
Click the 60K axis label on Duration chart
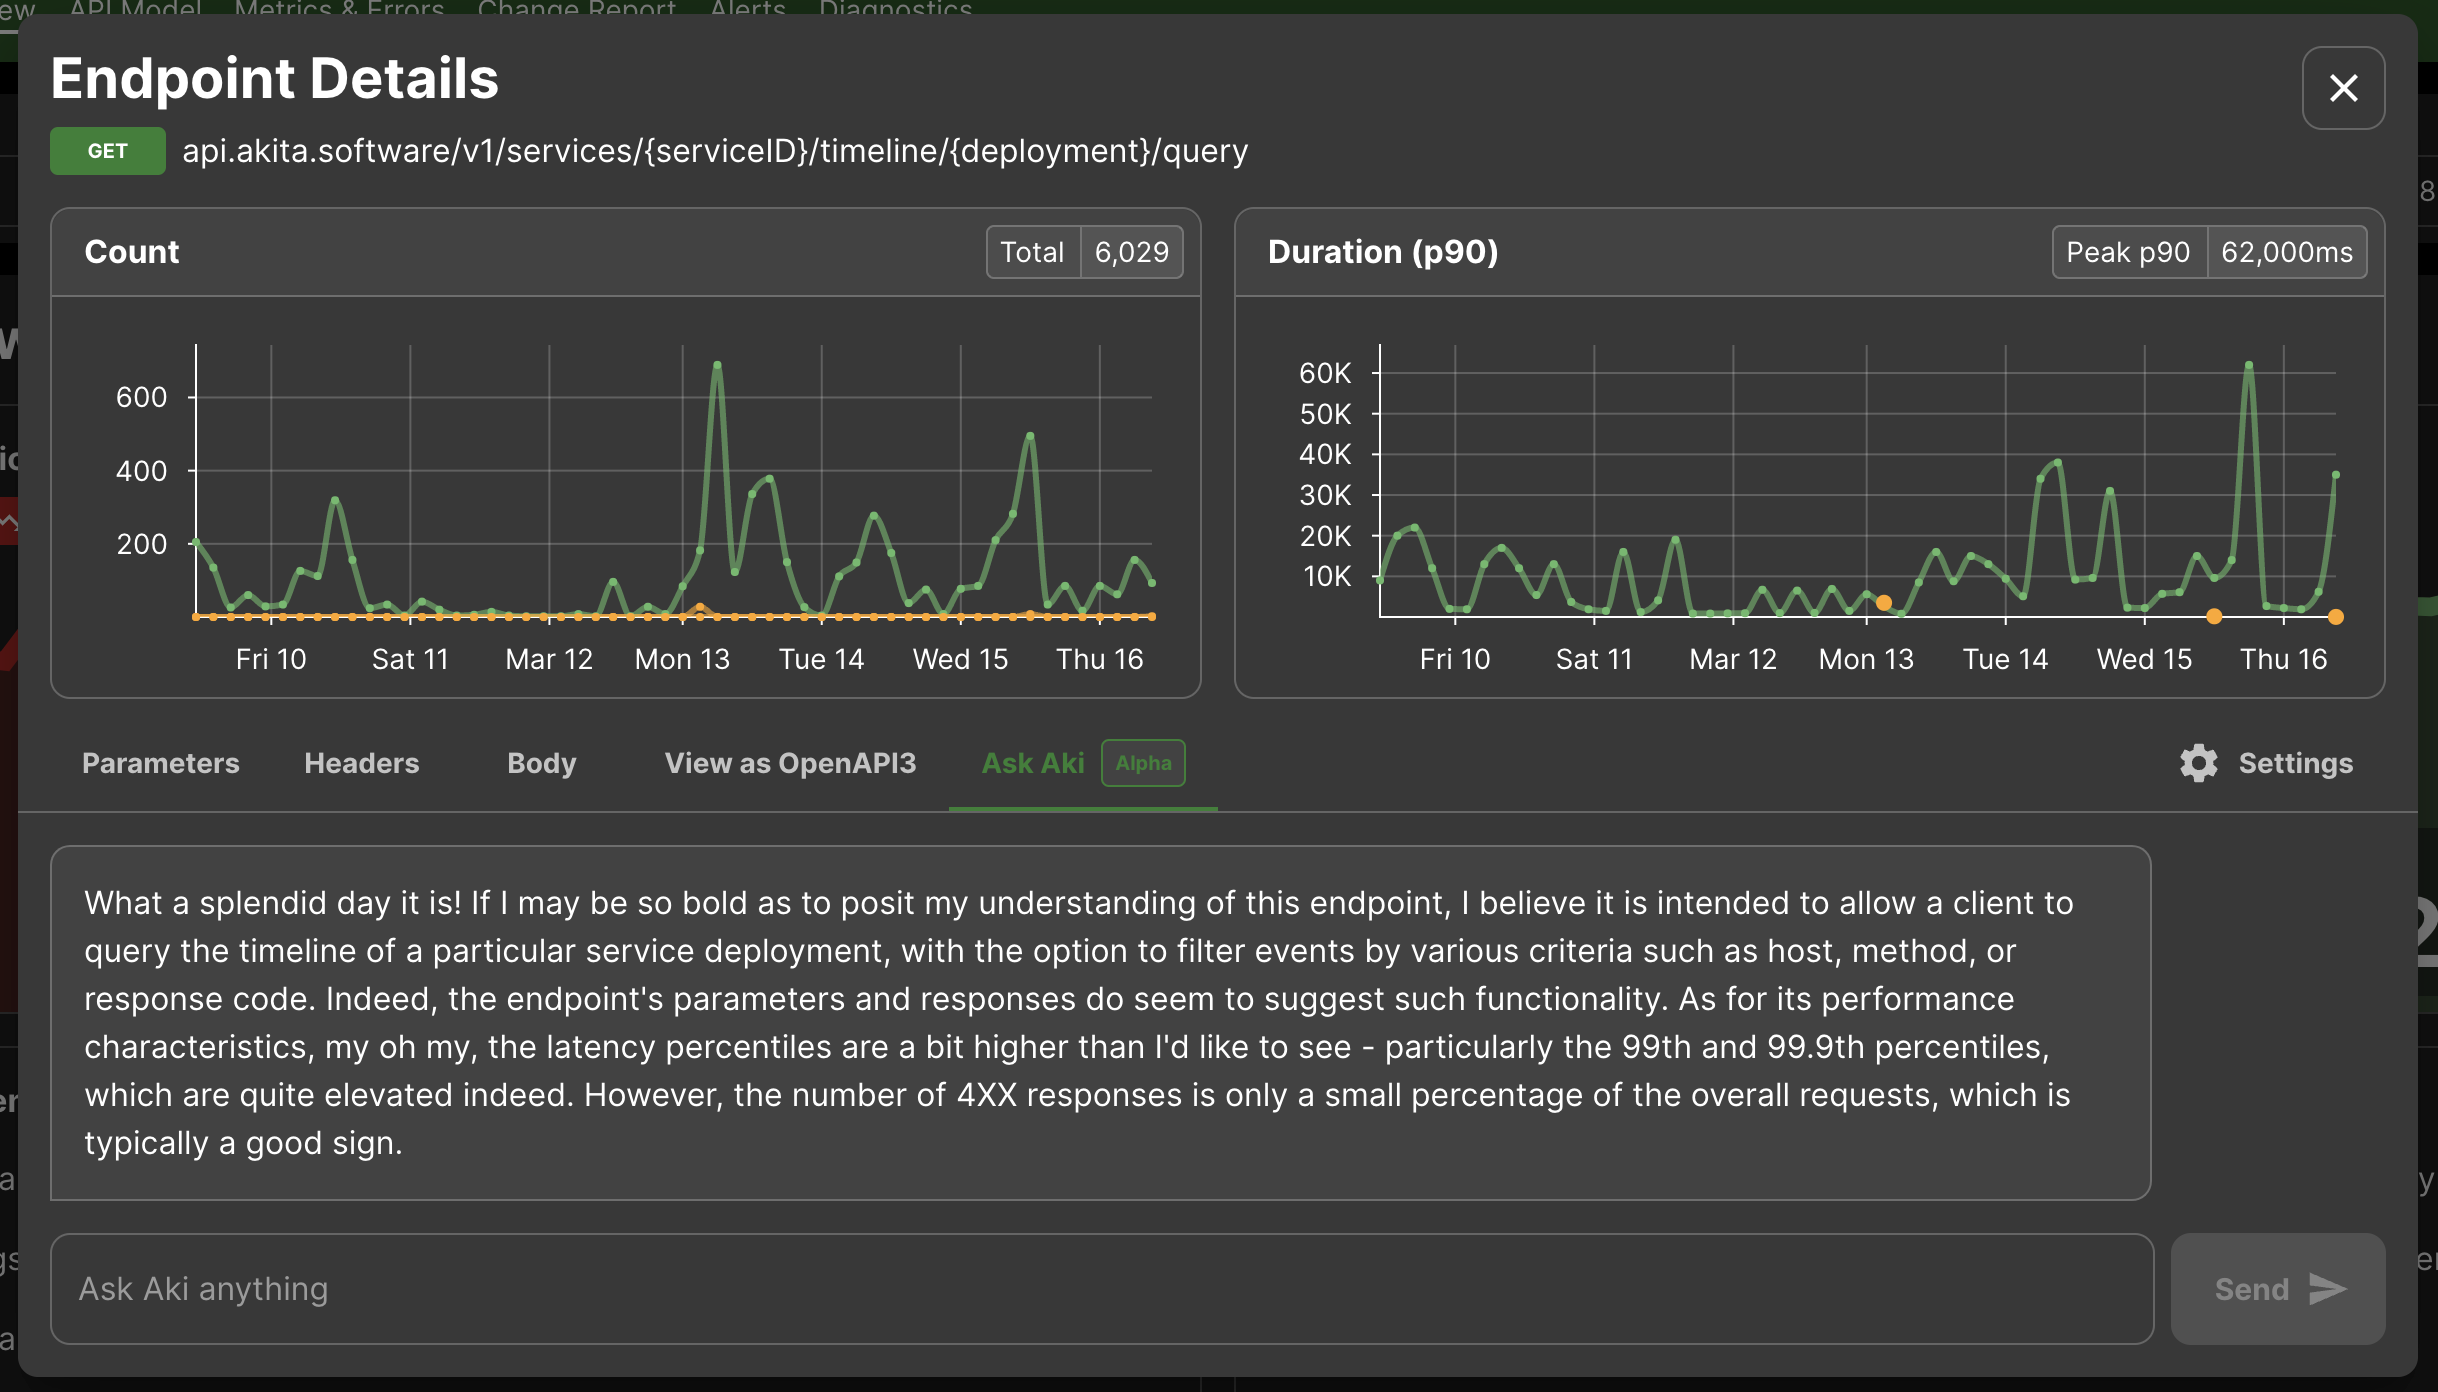[1325, 373]
